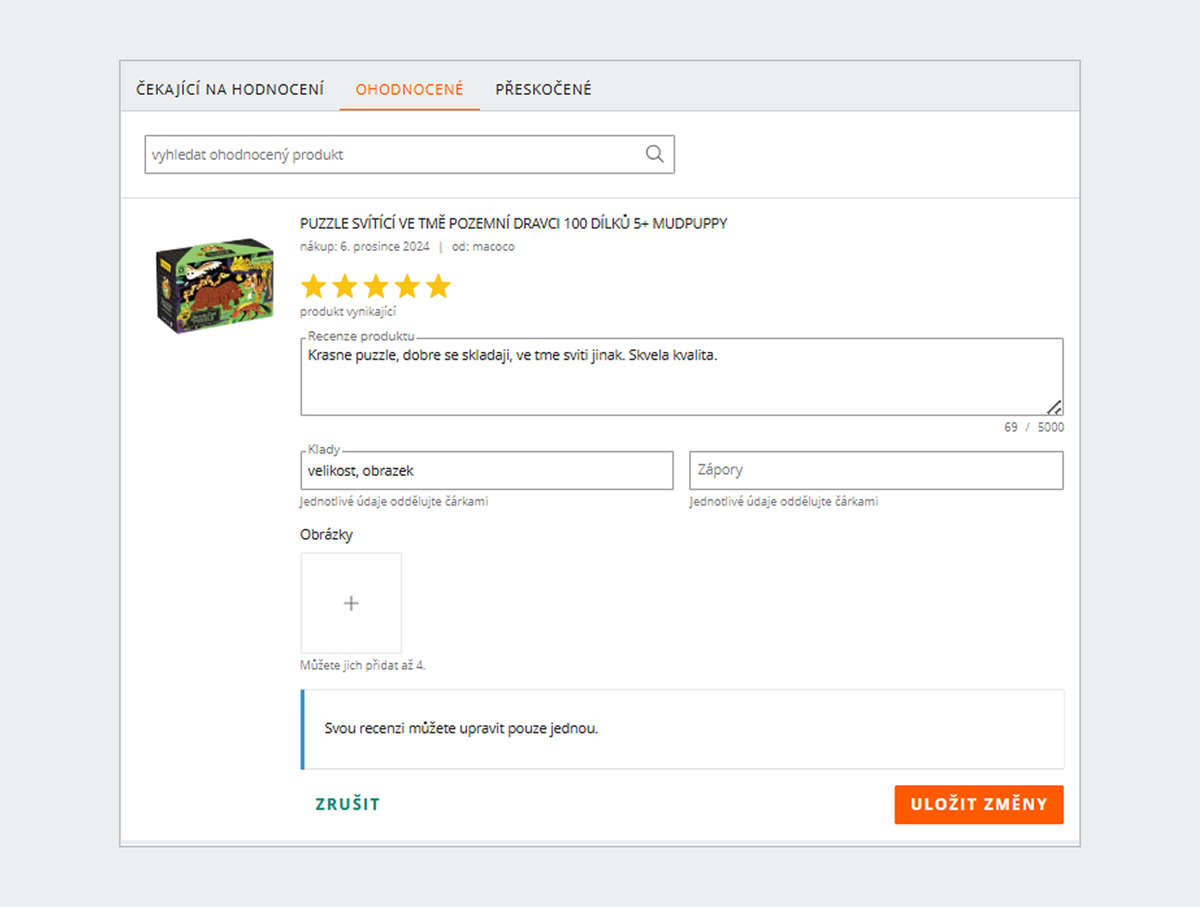Image resolution: width=1200 pixels, height=907 pixels.
Task: Select the second rating star
Action: (x=344, y=286)
